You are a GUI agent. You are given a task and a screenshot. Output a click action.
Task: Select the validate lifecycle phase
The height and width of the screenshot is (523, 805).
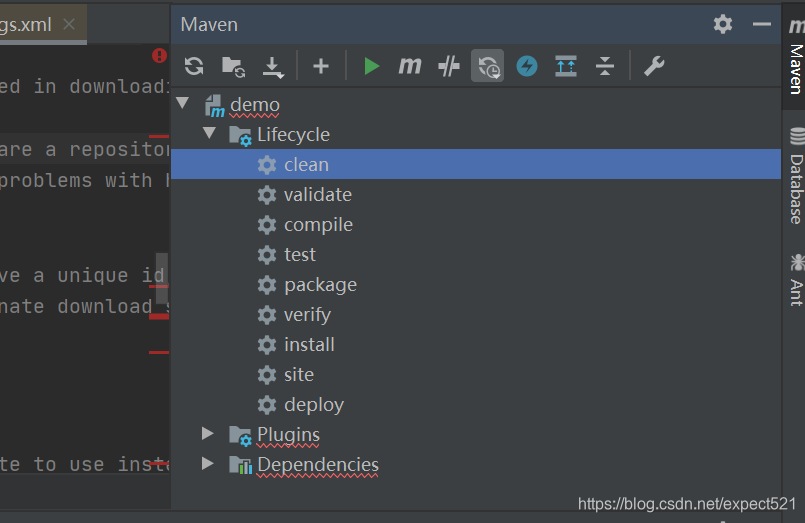pos(476,195)
